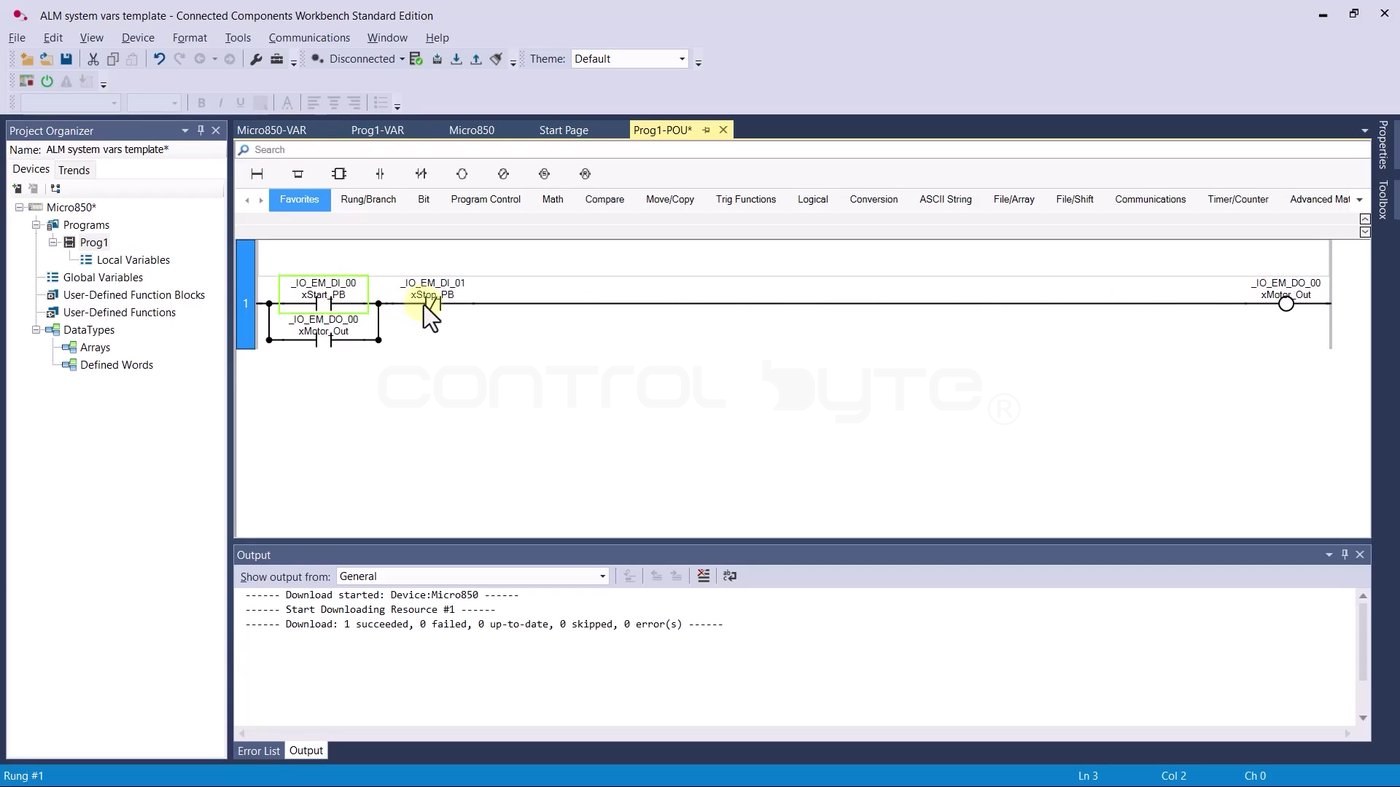Viewport: 1400px width, 787px height.
Task: Open the Properties side panel tab
Action: coord(1383,145)
